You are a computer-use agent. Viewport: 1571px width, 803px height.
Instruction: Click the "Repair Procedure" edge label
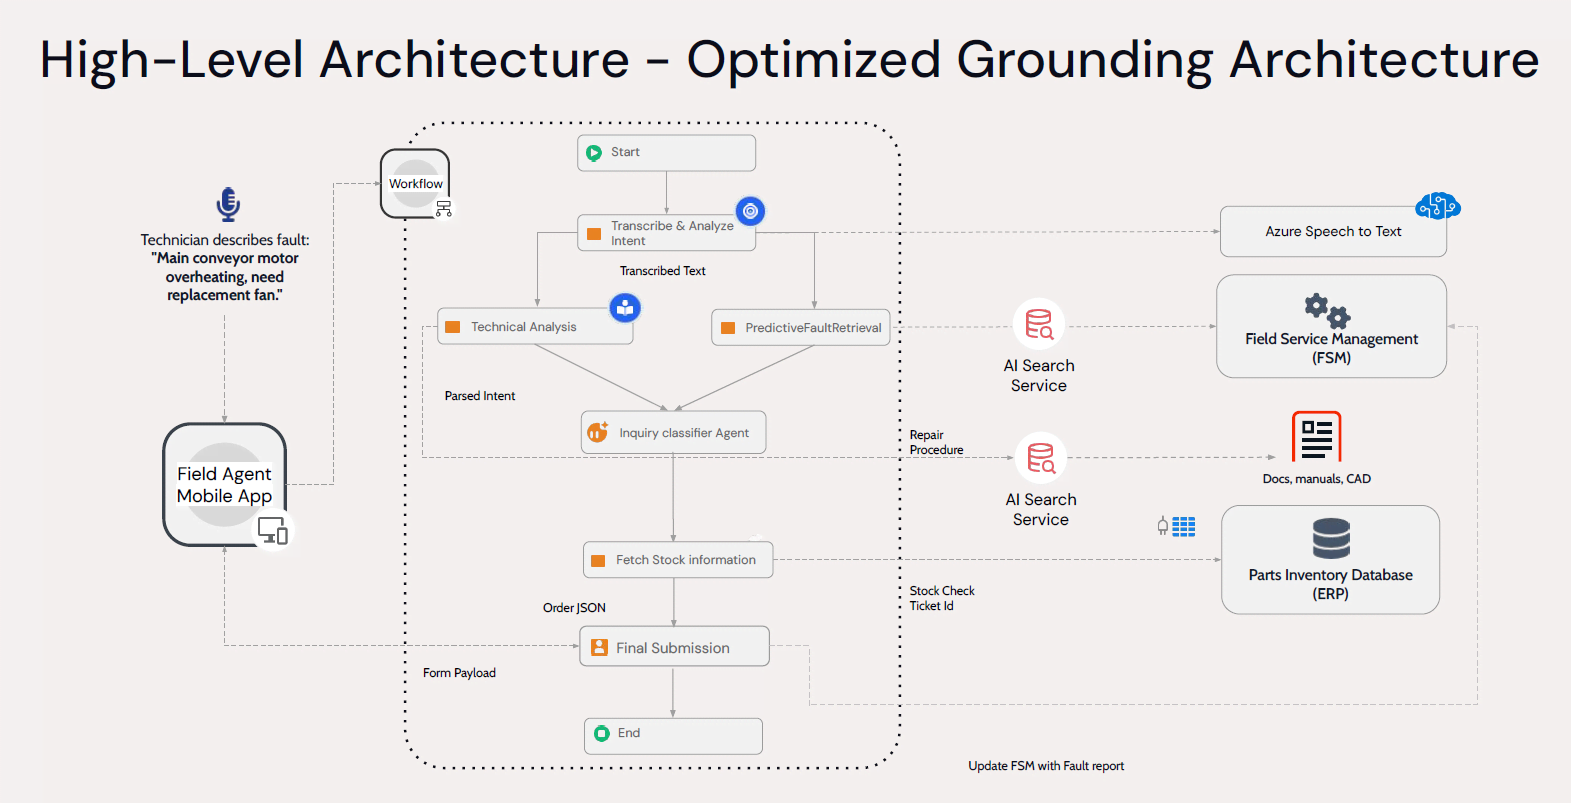coord(936,443)
